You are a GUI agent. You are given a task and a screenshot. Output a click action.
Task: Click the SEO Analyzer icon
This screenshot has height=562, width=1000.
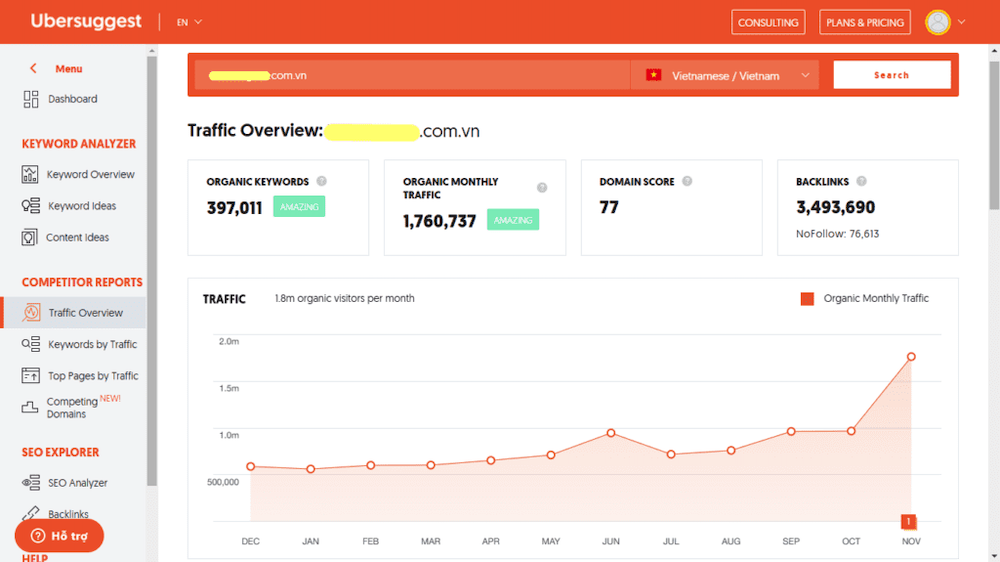pyautogui.click(x=31, y=483)
